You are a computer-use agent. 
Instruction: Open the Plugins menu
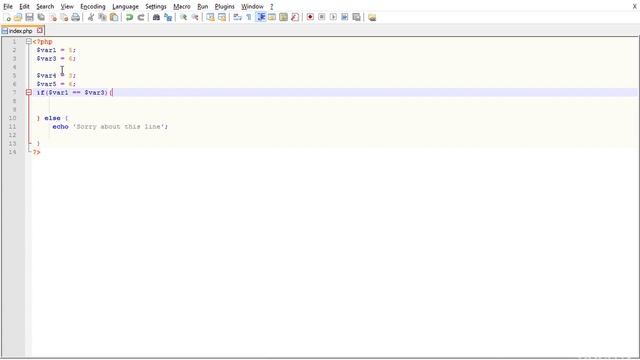coord(224,7)
